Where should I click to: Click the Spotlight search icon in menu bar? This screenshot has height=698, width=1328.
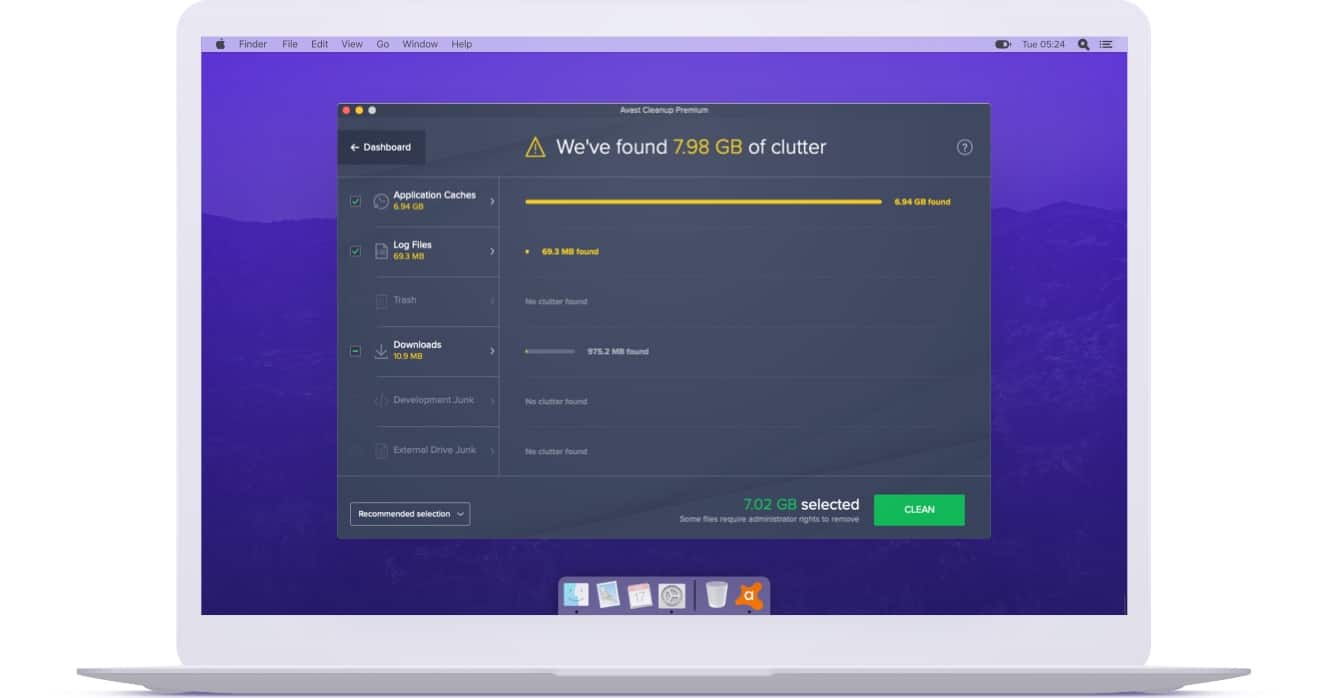[x=1083, y=44]
